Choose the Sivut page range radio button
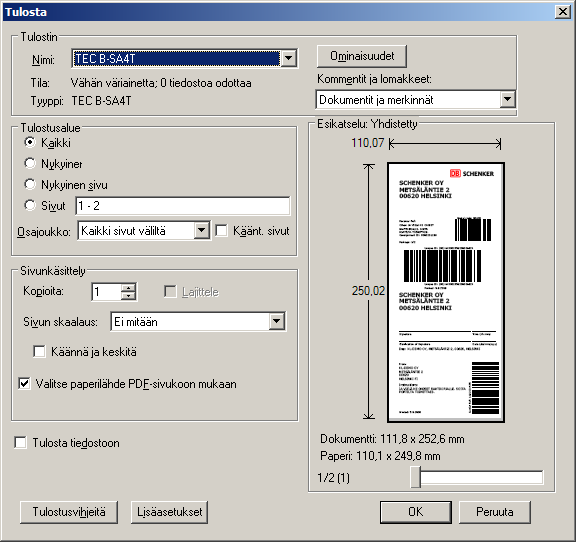 30,205
